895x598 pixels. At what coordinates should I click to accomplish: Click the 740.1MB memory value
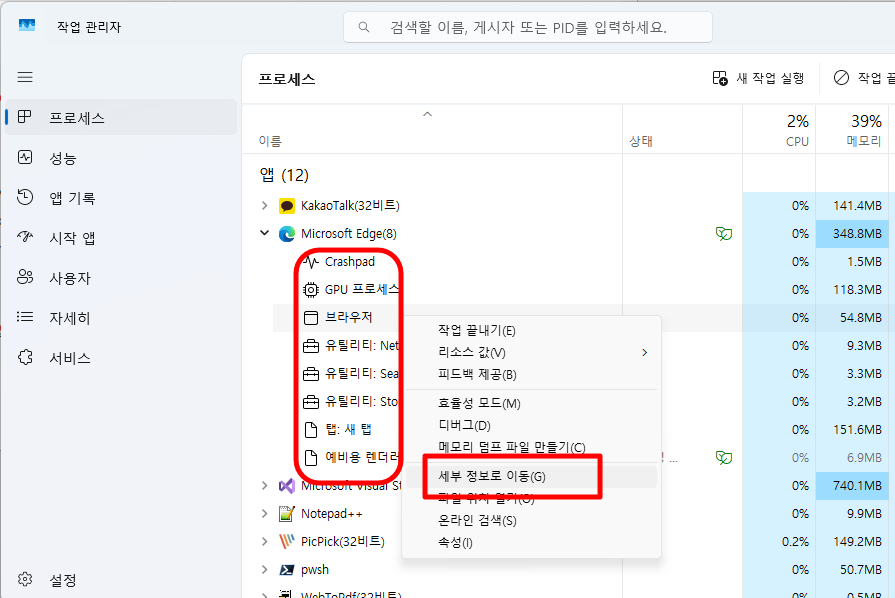(857, 486)
